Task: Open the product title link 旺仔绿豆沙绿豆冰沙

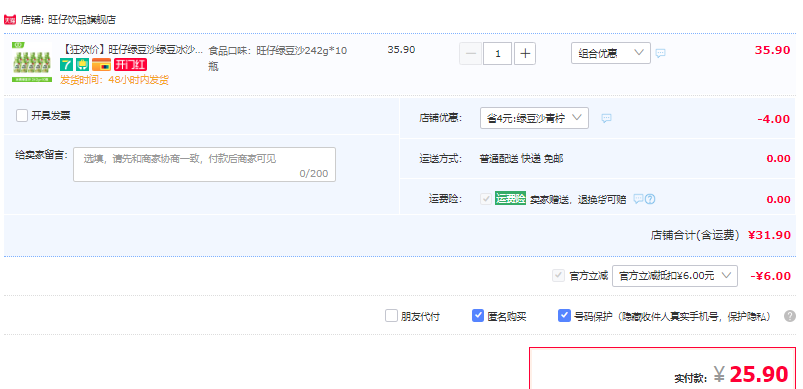Action: click(x=132, y=50)
